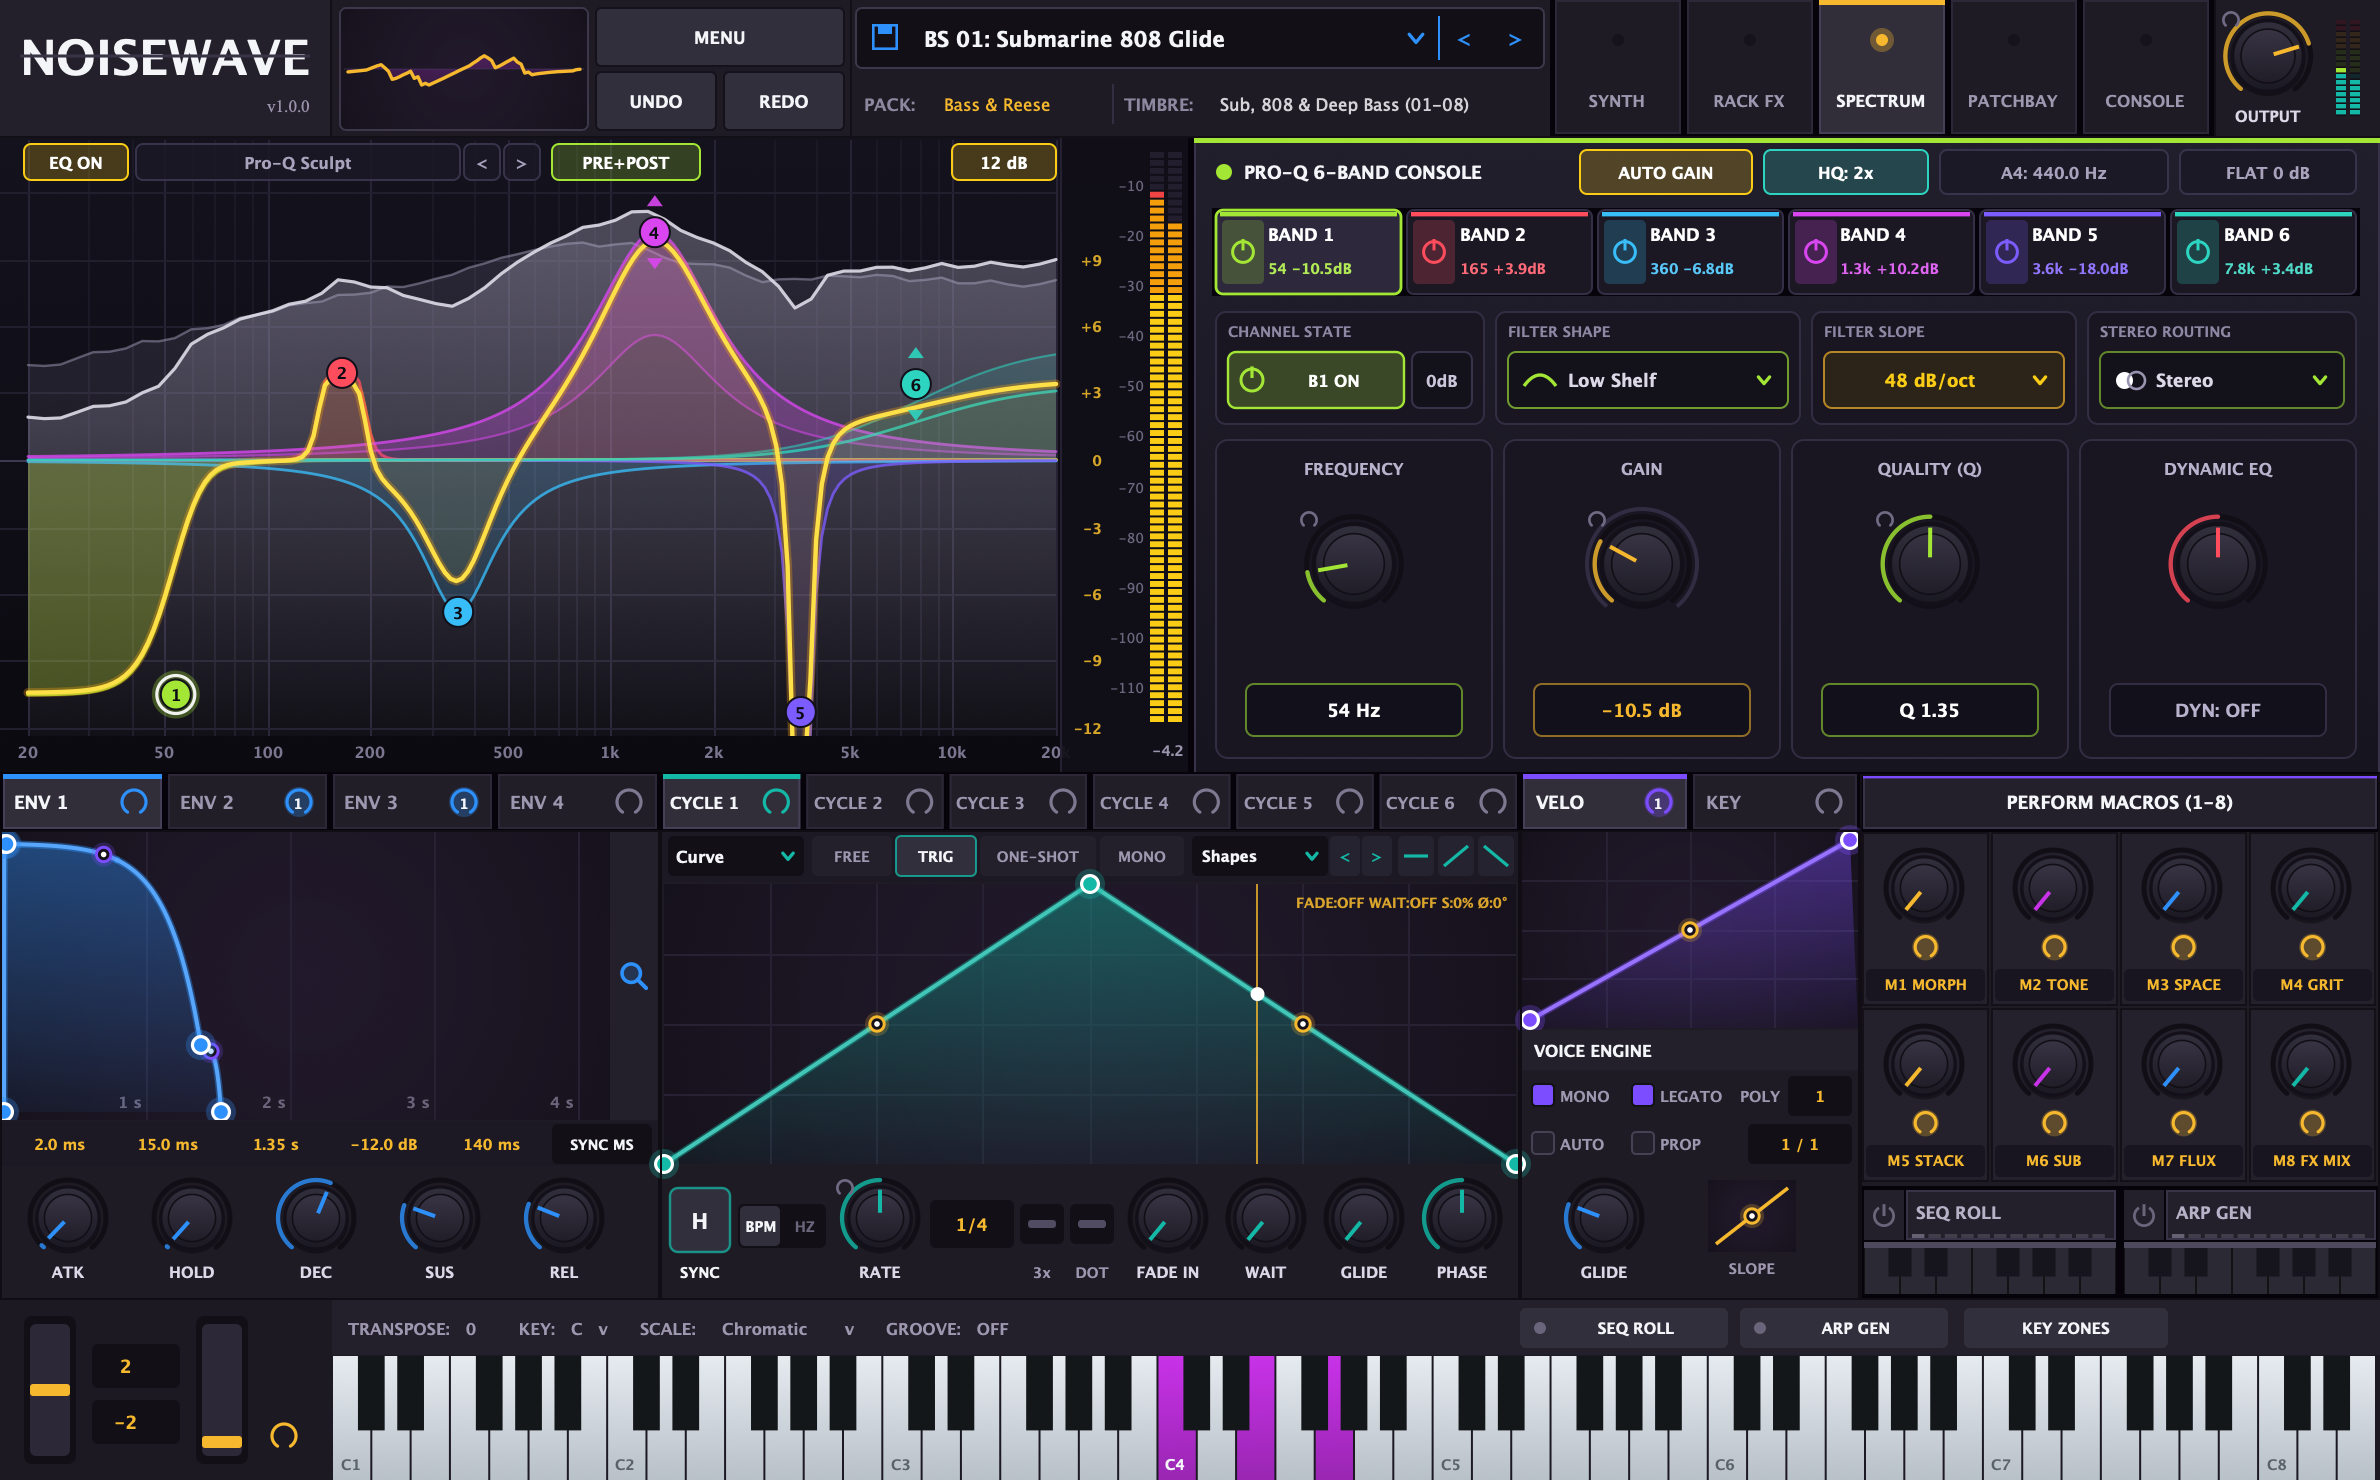Click the PRE+POST button
The image size is (2380, 1480).
pos(626,163)
